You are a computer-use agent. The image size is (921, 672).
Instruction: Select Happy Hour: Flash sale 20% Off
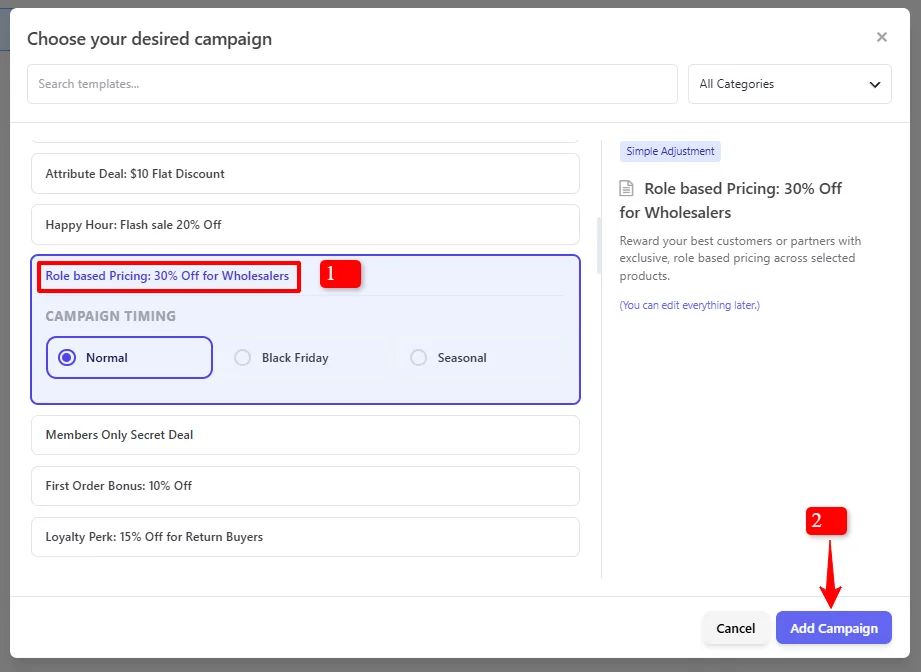coord(305,224)
